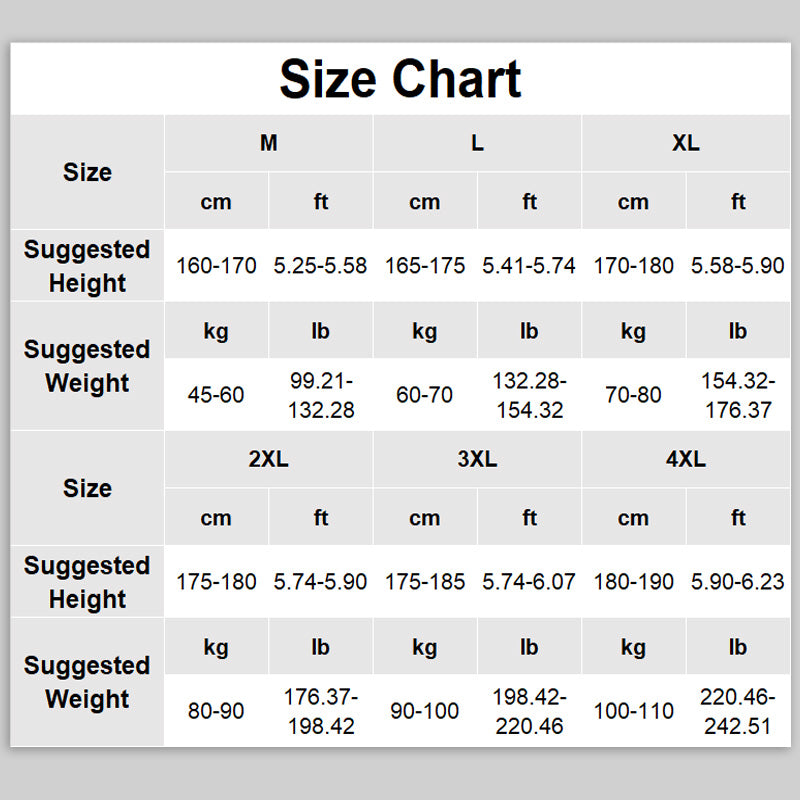Viewport: 800px width, 800px height.
Task: Click the Size Chart title
Action: 400,79
